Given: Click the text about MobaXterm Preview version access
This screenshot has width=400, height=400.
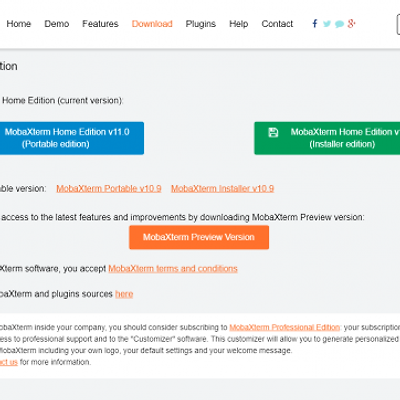Looking at the screenshot, I should point(183,217).
